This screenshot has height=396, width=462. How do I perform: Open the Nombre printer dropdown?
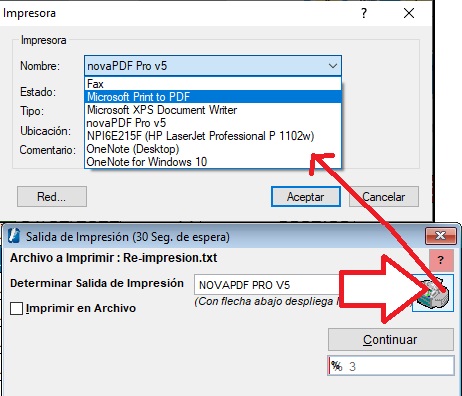tap(213, 66)
